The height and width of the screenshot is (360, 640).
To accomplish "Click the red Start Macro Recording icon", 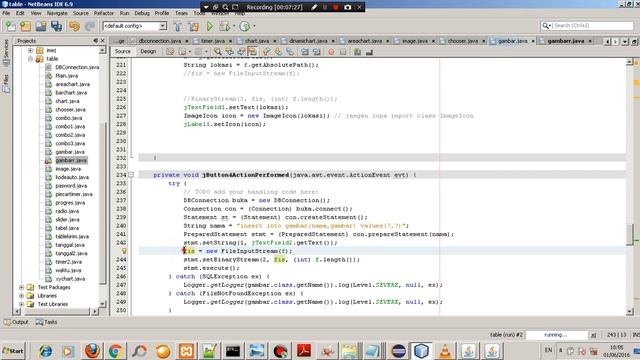I will 331,52.
